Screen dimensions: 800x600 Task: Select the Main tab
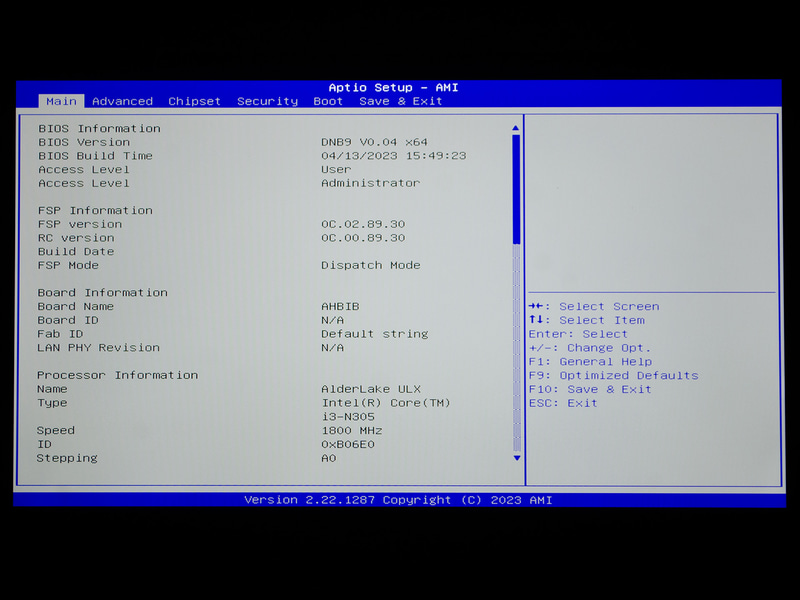(61, 101)
